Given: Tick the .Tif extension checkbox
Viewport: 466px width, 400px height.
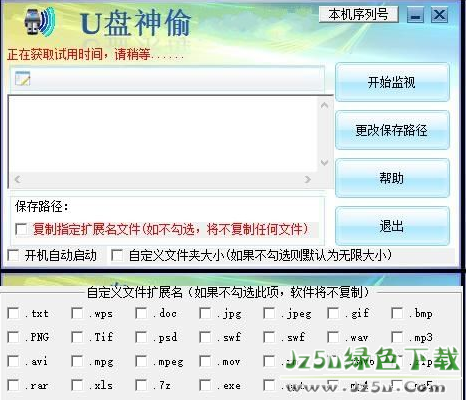Looking at the screenshot, I should 77,337.
